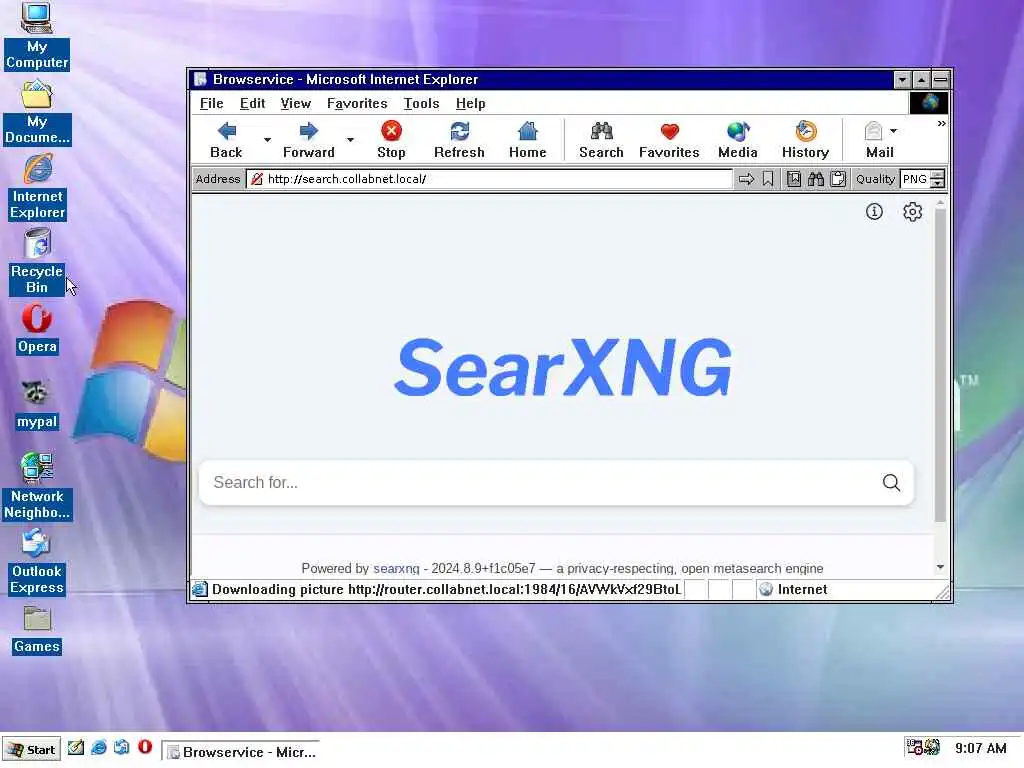Open the Search binoculars toolbar button
1024x768 pixels.
pos(601,140)
